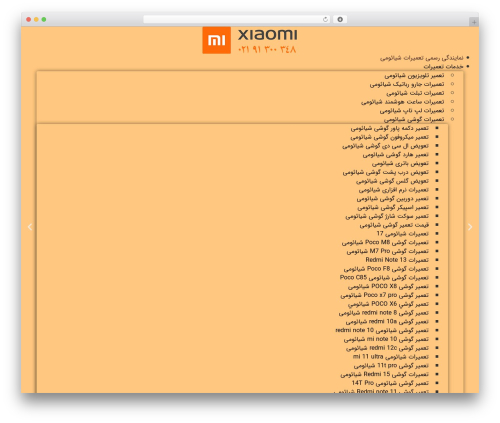Open تعمیر تلویزیون شیائومی submenu item
This screenshot has width=500, height=423.
click(414, 76)
